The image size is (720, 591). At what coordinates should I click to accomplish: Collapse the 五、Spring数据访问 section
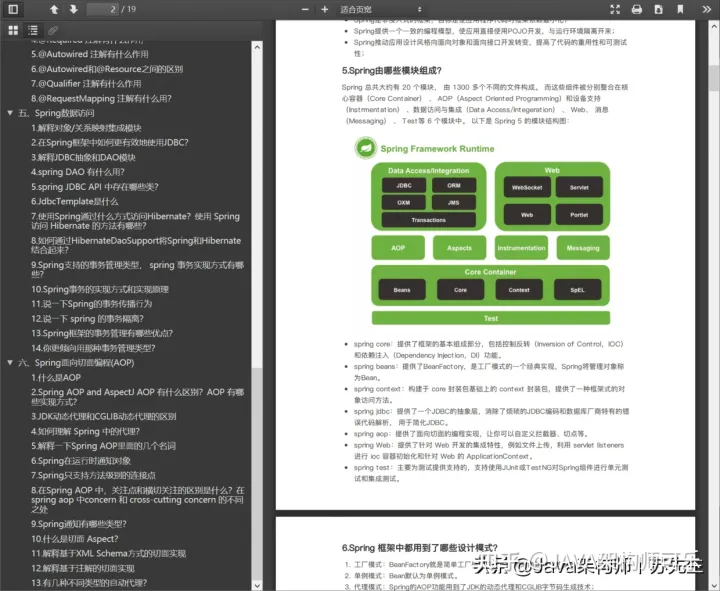10,113
